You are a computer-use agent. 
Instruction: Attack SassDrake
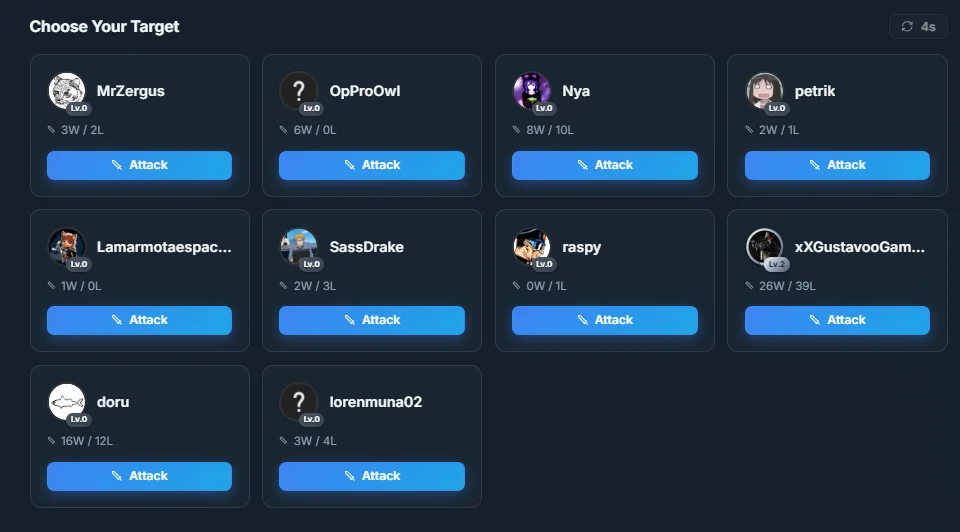pos(372,320)
